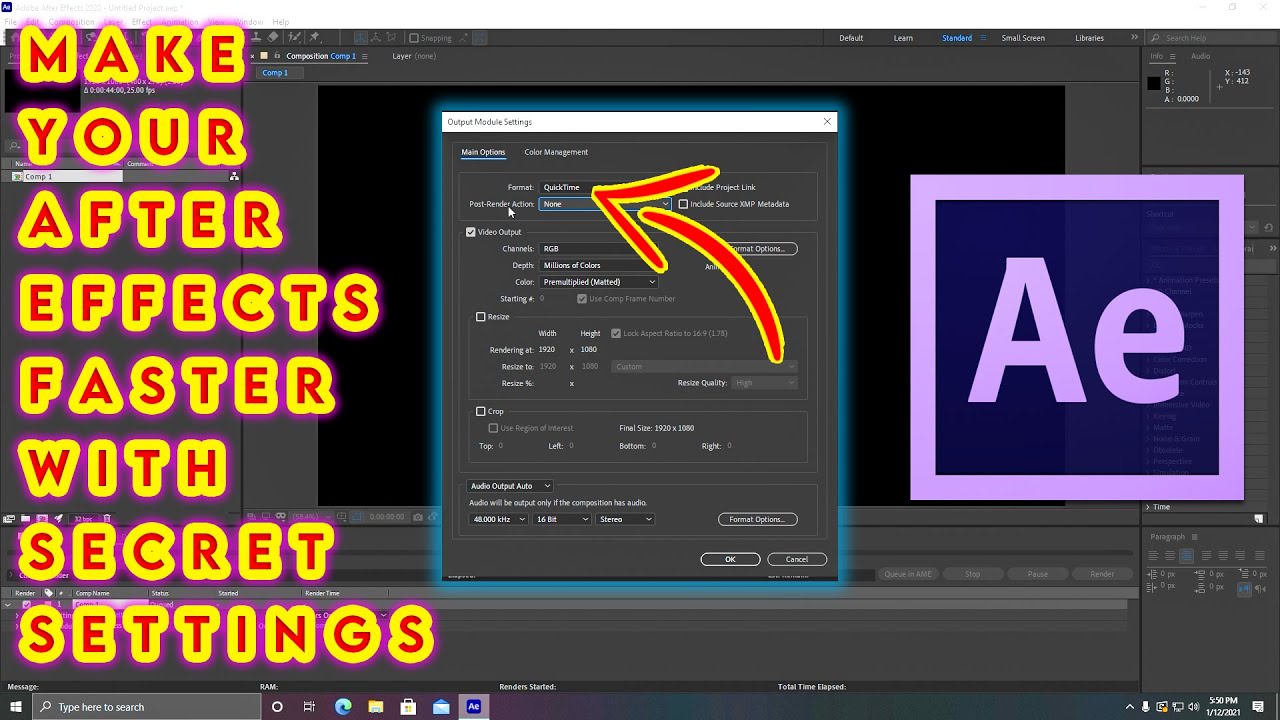Open the Standard workspace menu icon
The width and height of the screenshot is (1280, 720).
coord(983,38)
